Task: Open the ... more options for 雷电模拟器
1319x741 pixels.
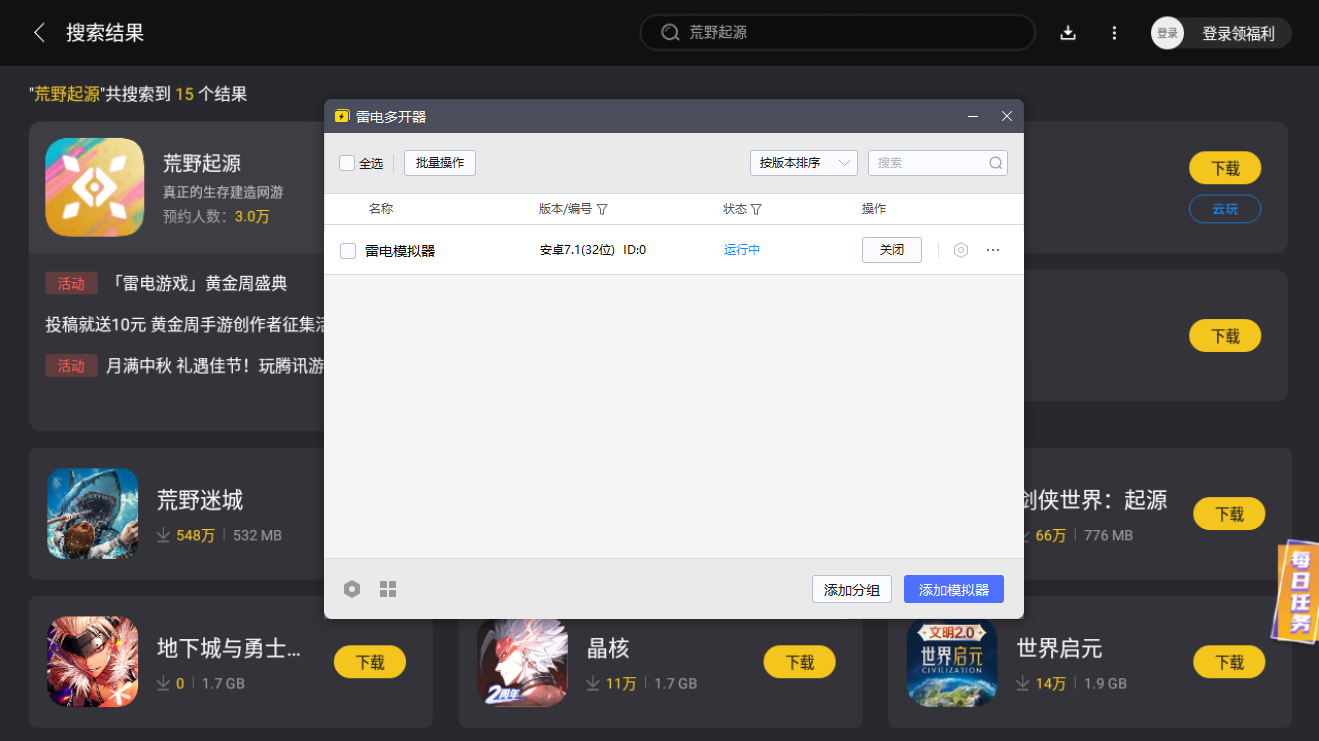Action: coord(992,250)
